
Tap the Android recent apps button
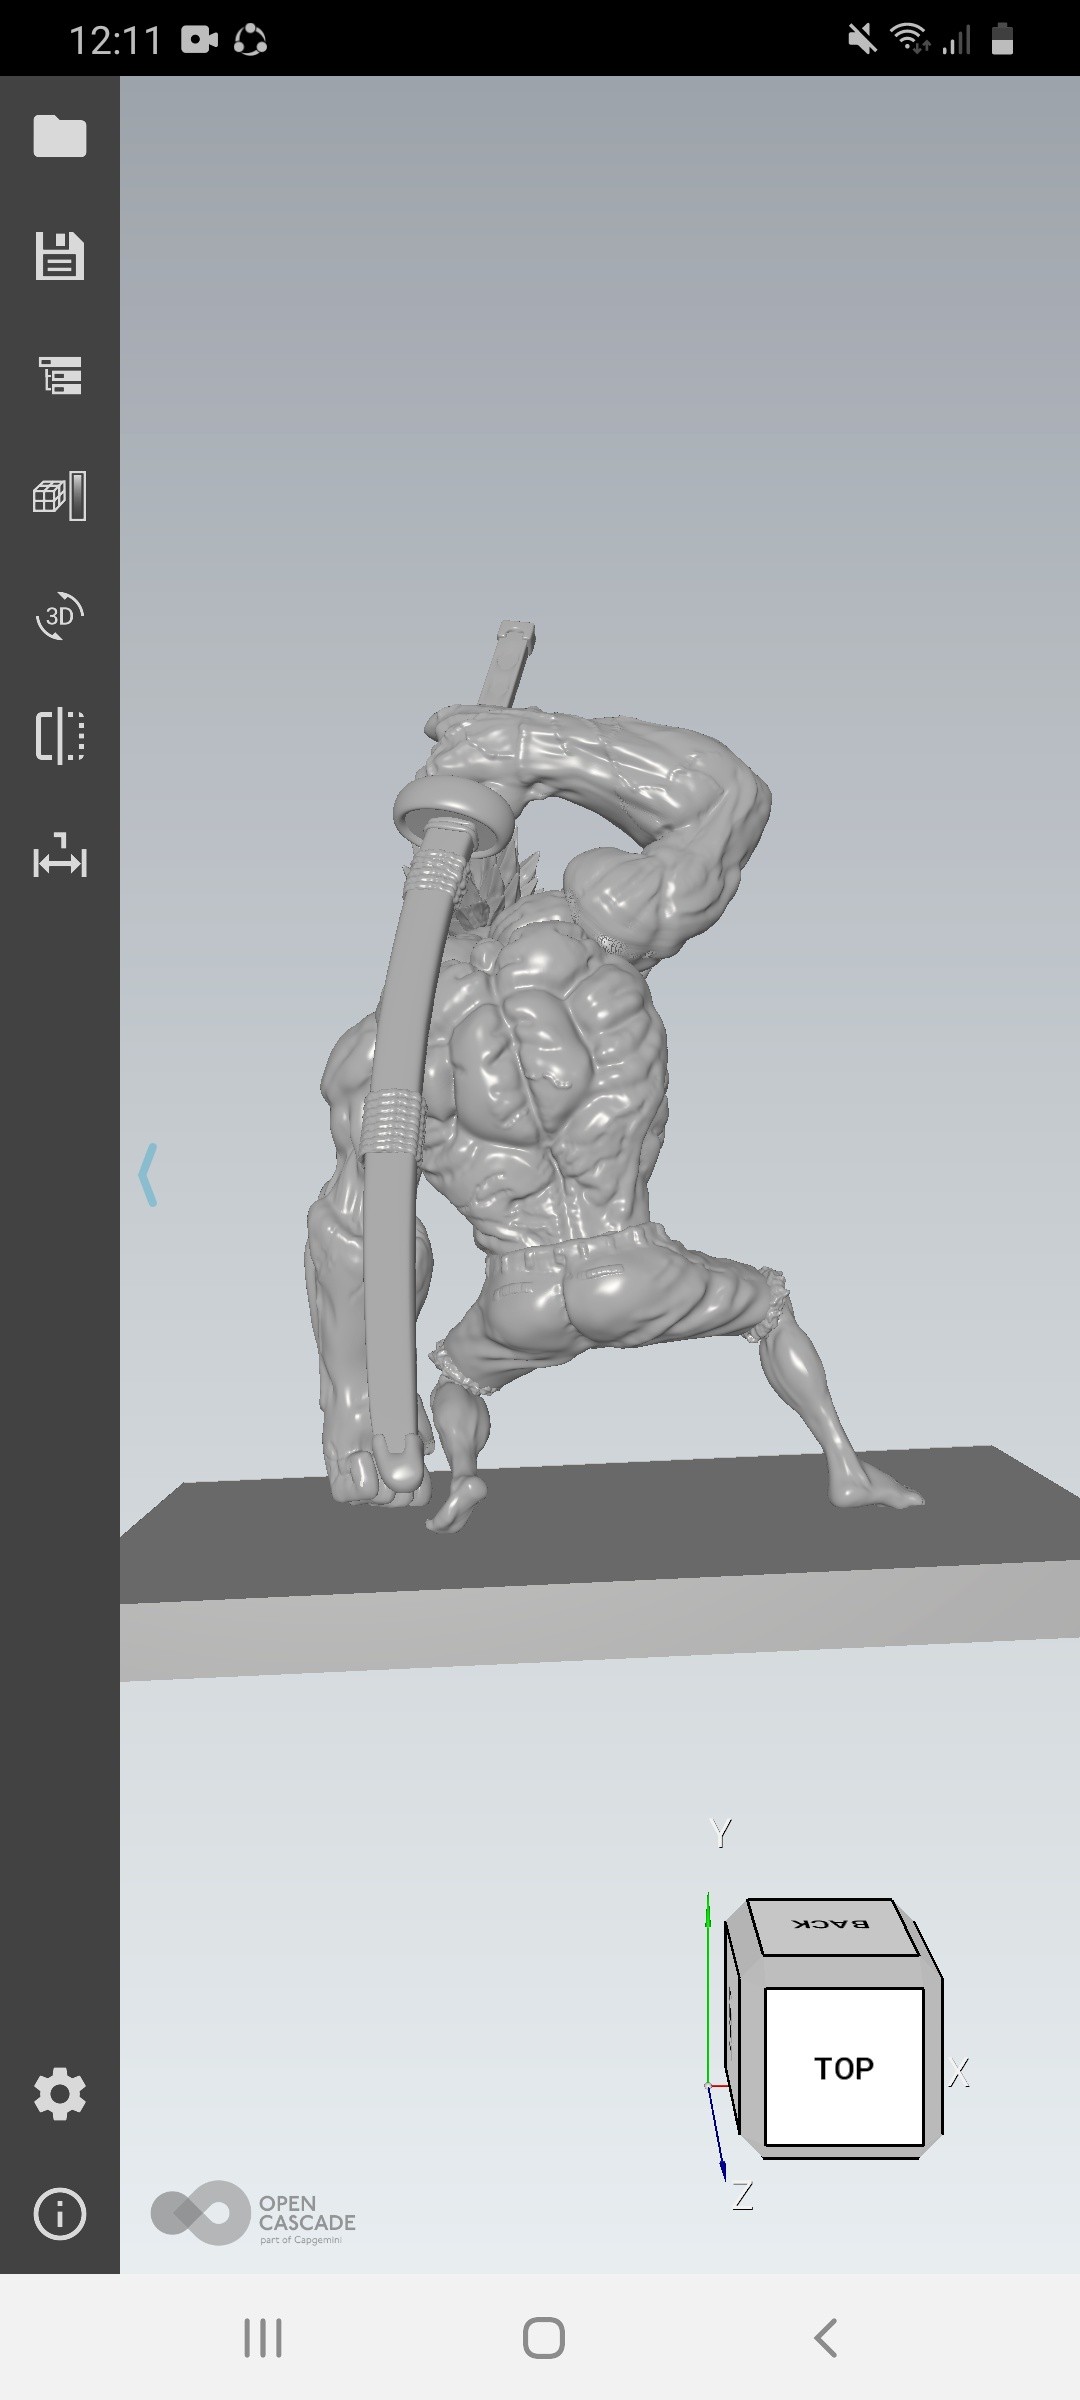pos(263,2338)
